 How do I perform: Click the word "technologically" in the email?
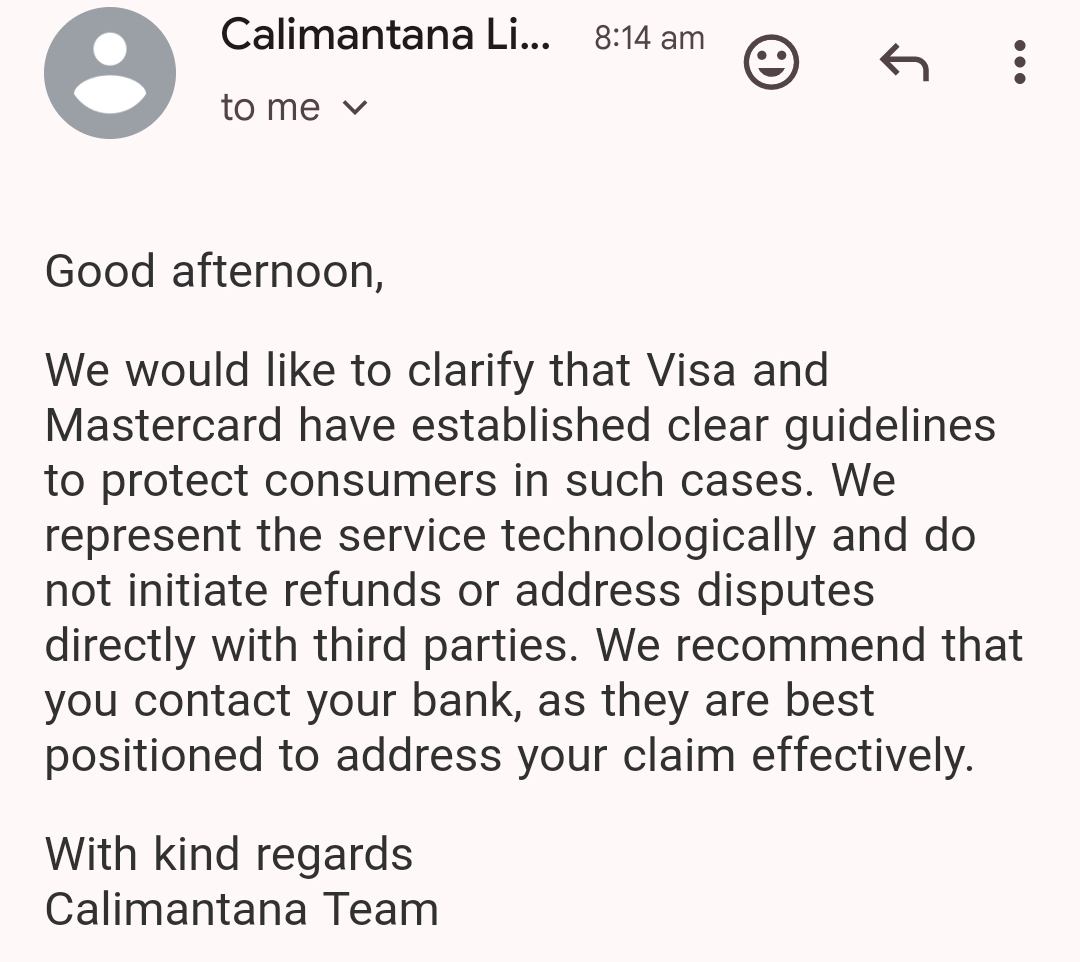click(658, 536)
